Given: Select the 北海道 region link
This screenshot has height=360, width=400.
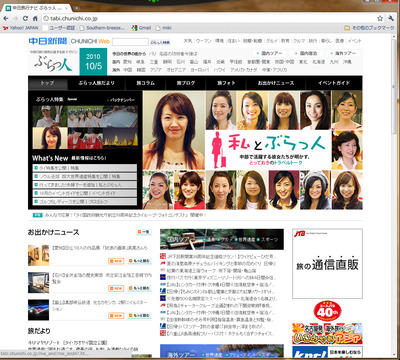Looking at the screenshot, I should [318, 62].
